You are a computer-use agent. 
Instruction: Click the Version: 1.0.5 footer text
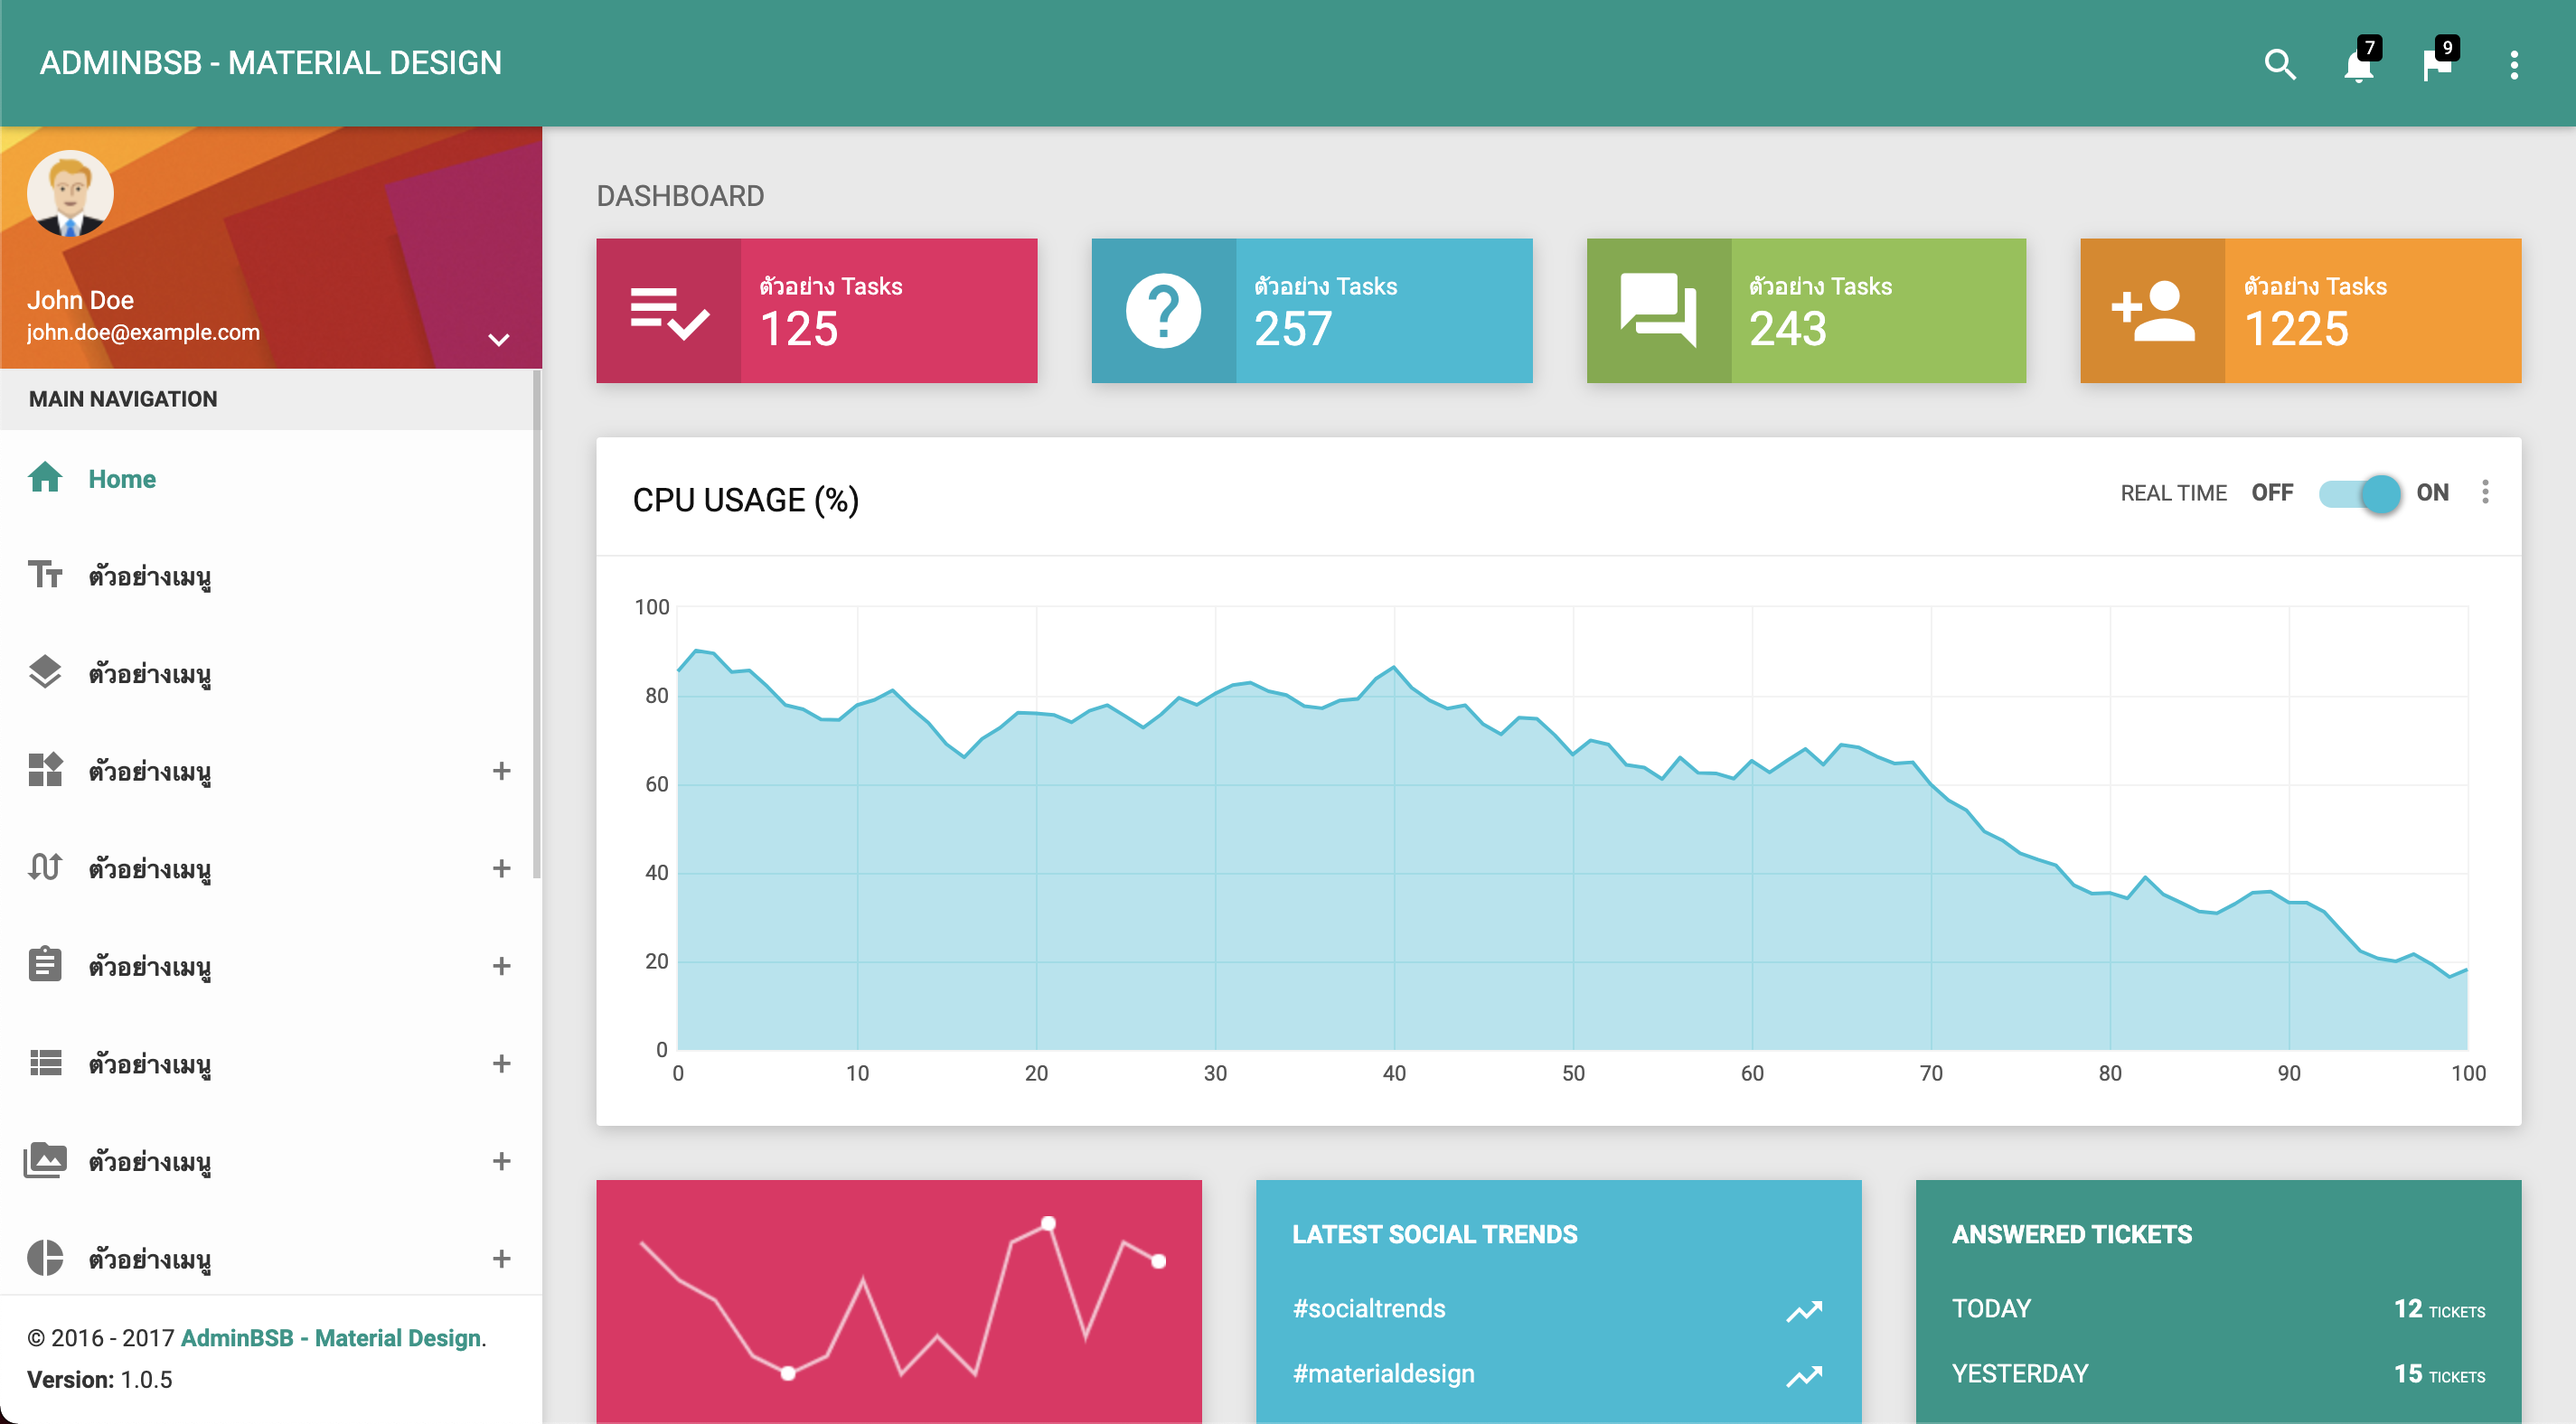click(100, 1380)
